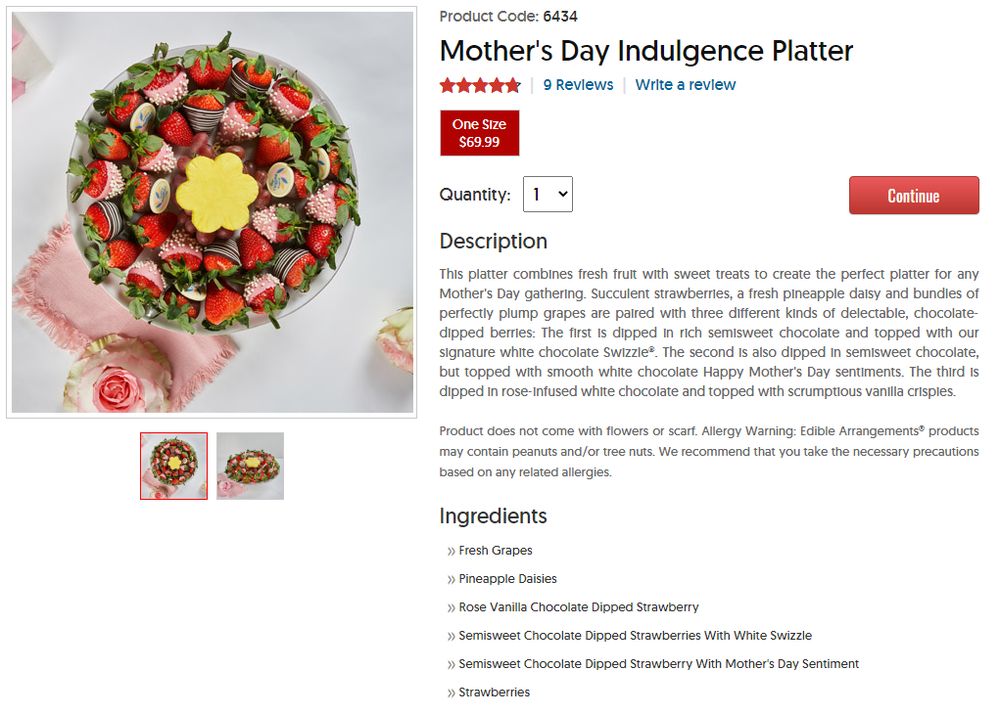Open the Quantity dropdown
Screen dimensions: 1000x715
coord(548,194)
